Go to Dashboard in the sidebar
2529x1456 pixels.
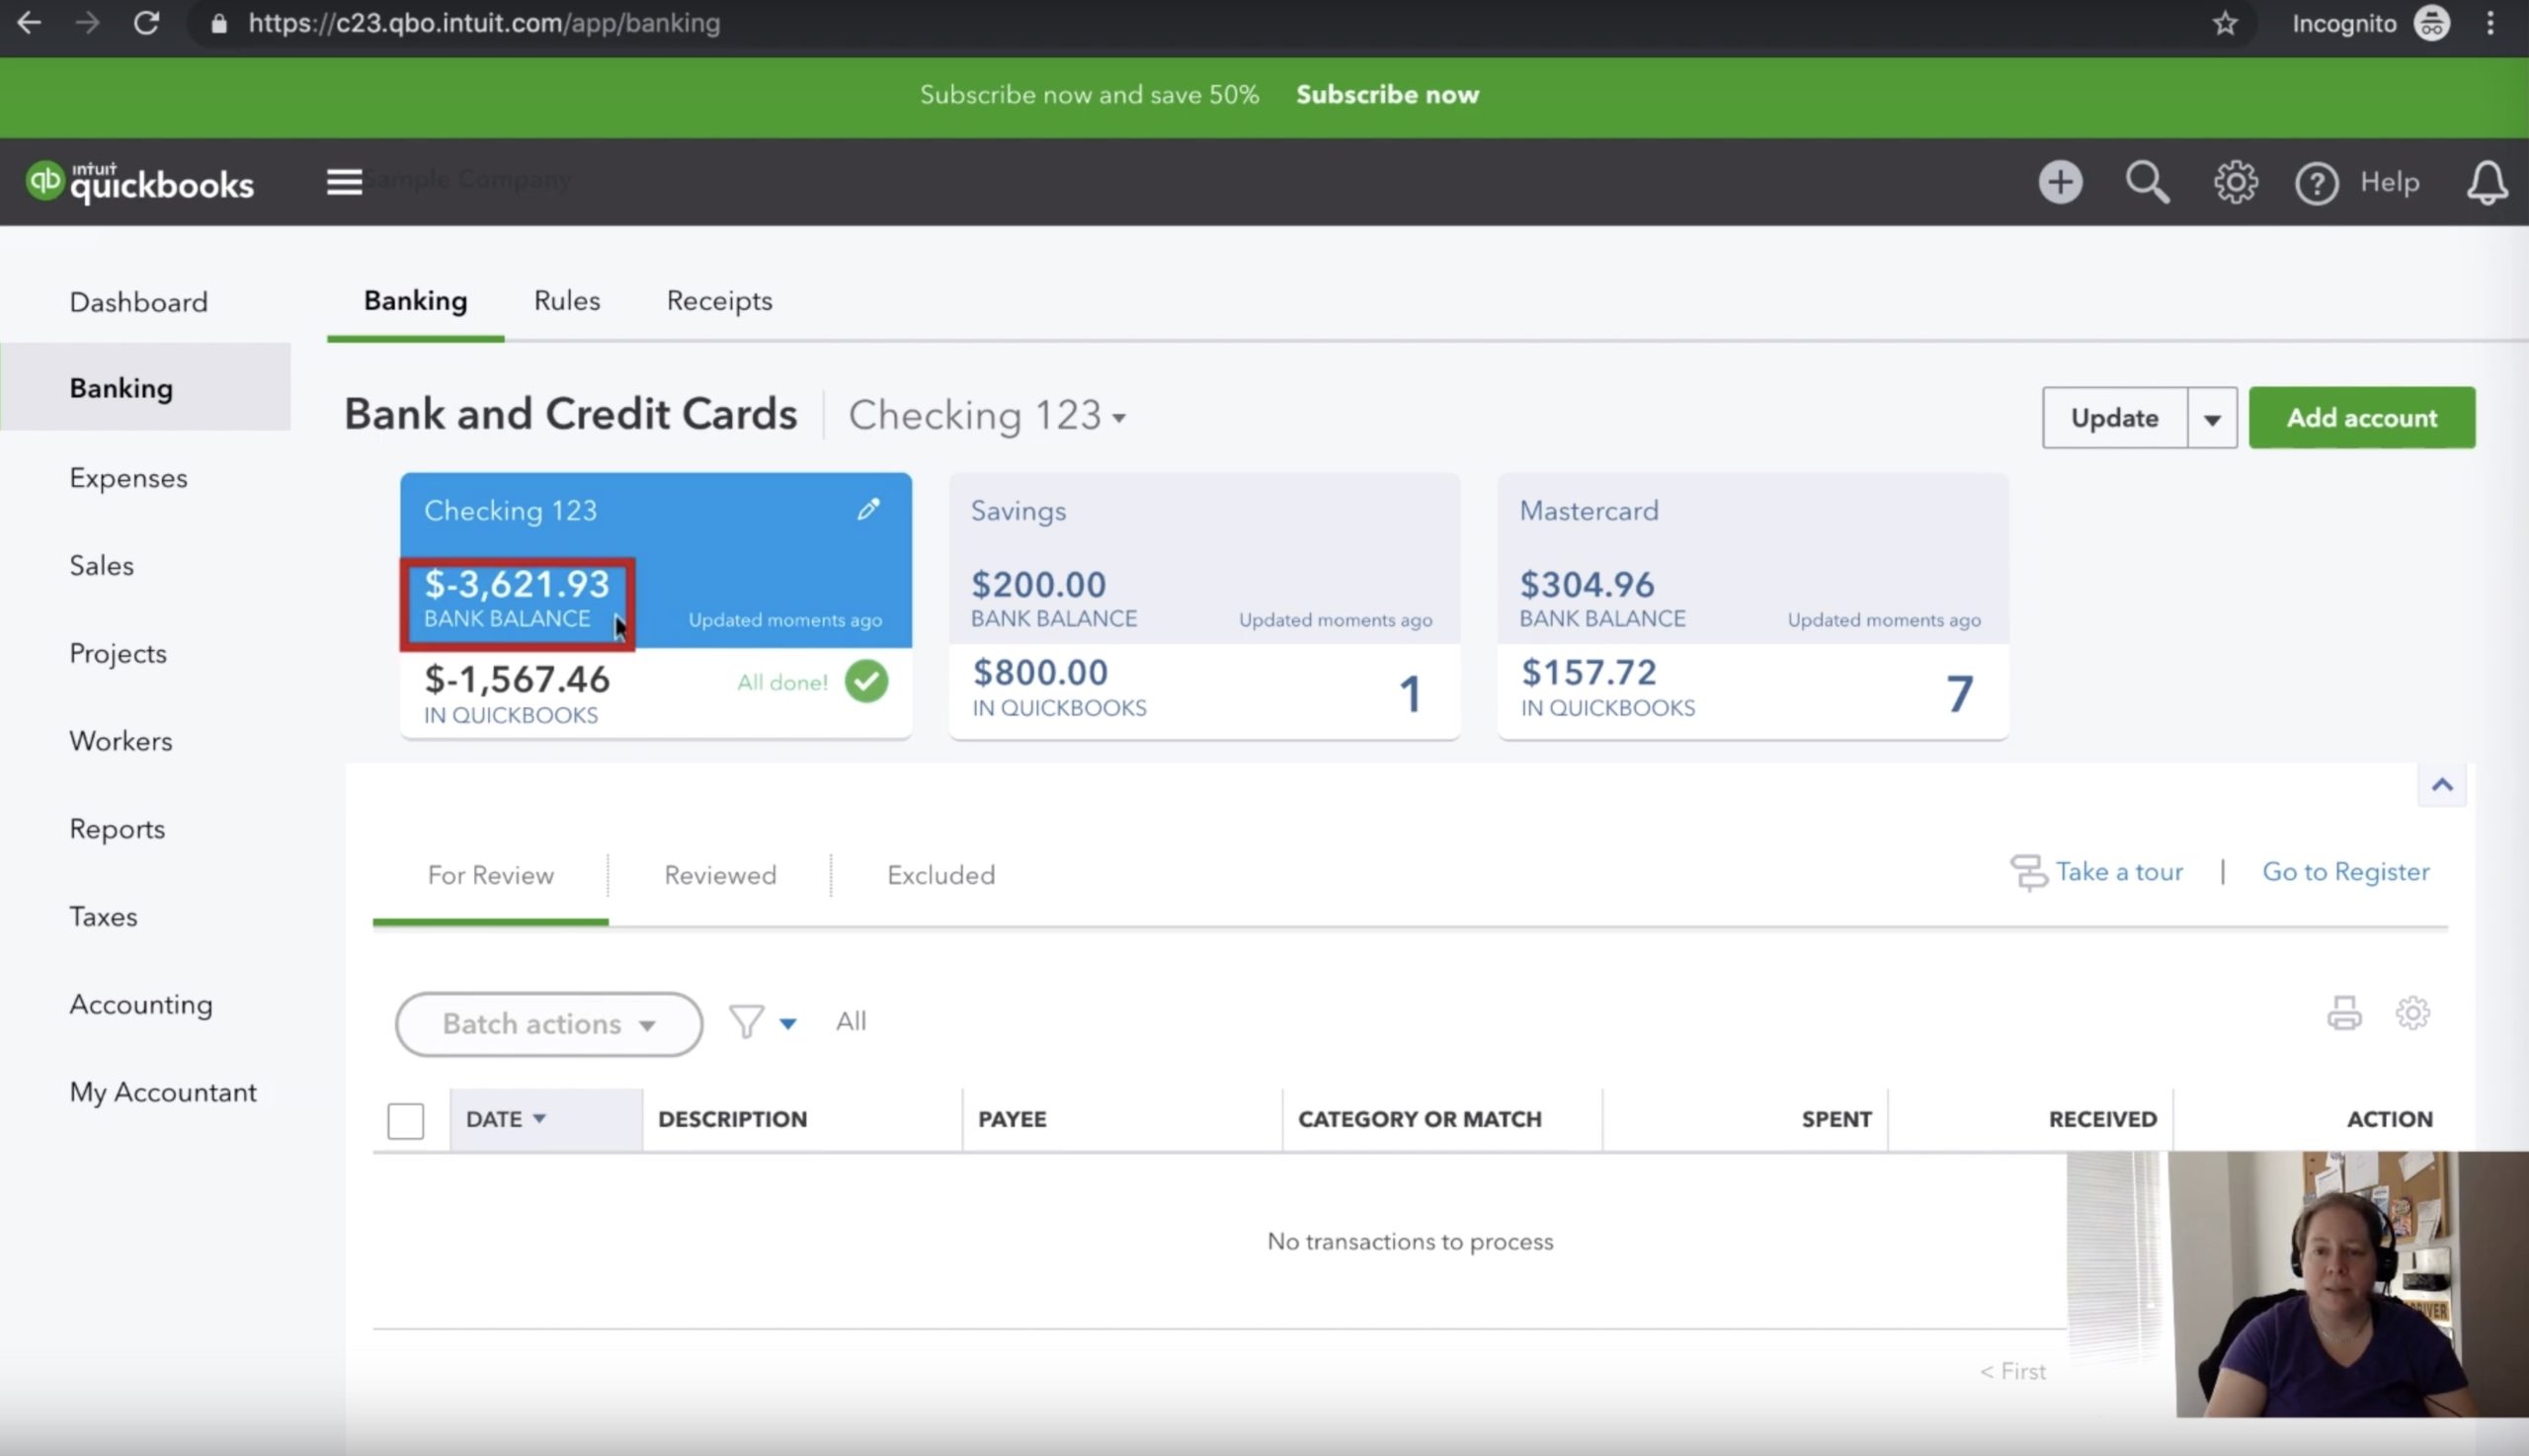(x=139, y=302)
